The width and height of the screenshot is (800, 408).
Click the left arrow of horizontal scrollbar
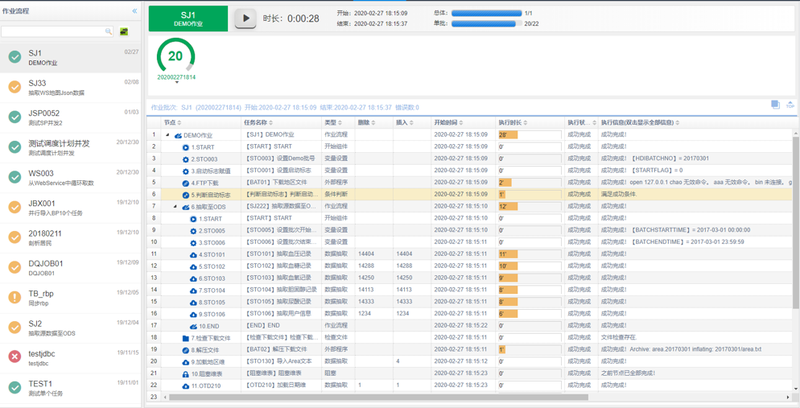pos(165,397)
